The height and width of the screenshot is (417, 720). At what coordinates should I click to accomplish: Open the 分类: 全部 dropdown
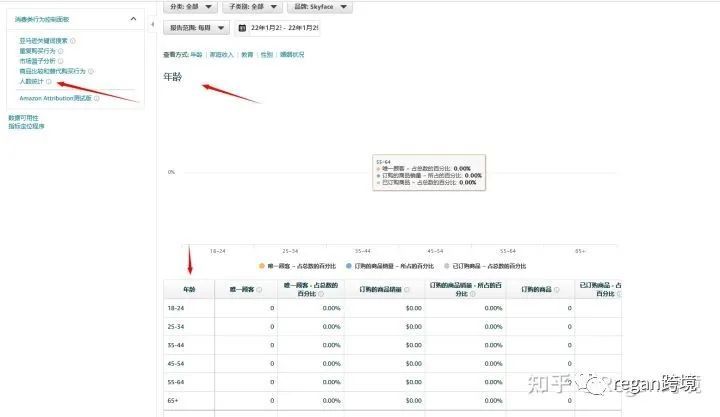(x=190, y=7)
